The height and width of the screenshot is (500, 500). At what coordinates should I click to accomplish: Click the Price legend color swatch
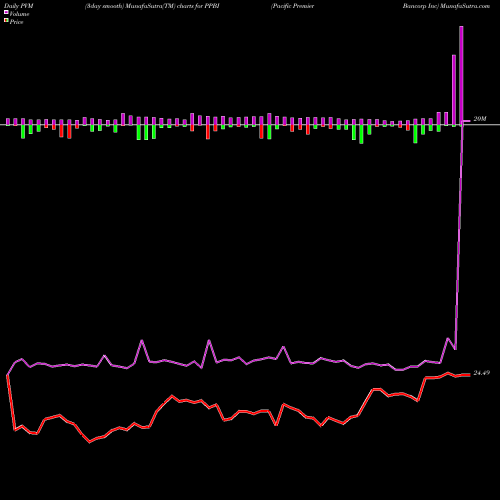(6, 21)
